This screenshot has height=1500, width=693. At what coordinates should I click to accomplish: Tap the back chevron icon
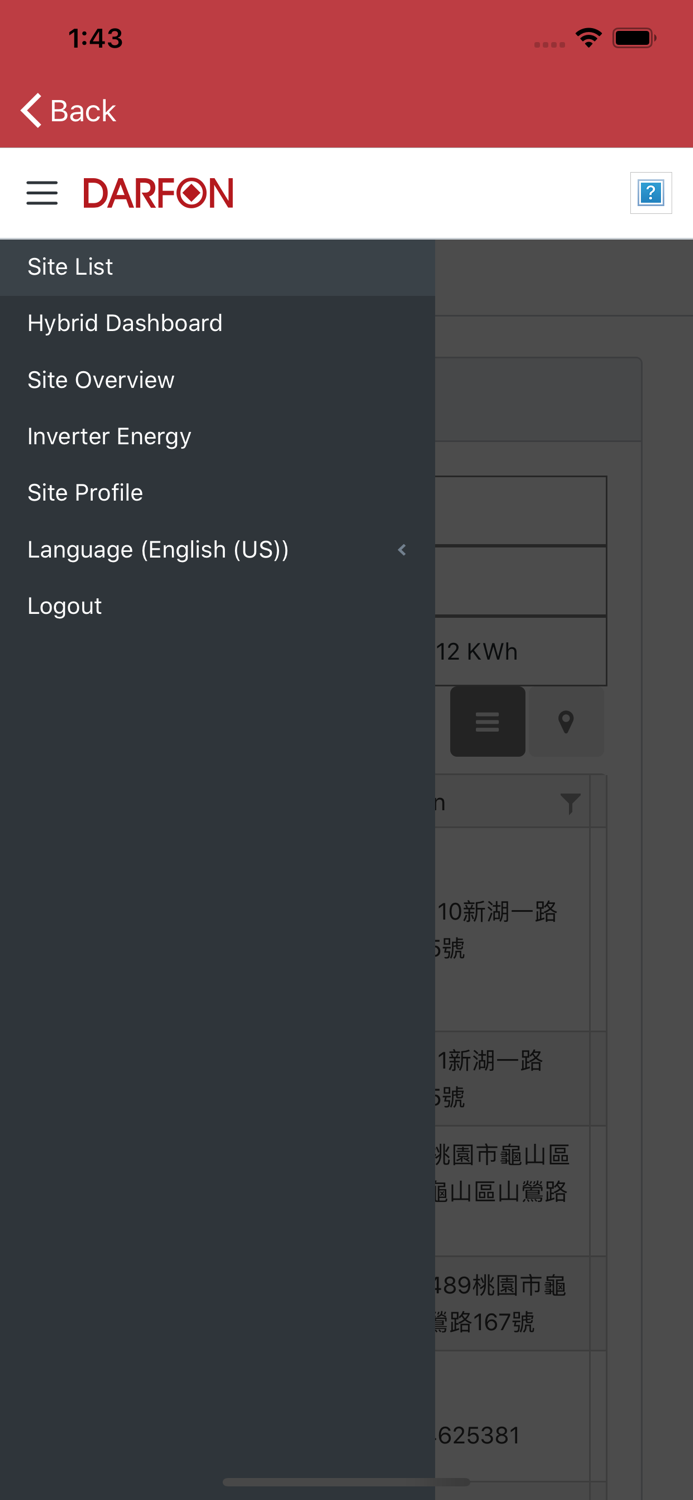coord(28,110)
